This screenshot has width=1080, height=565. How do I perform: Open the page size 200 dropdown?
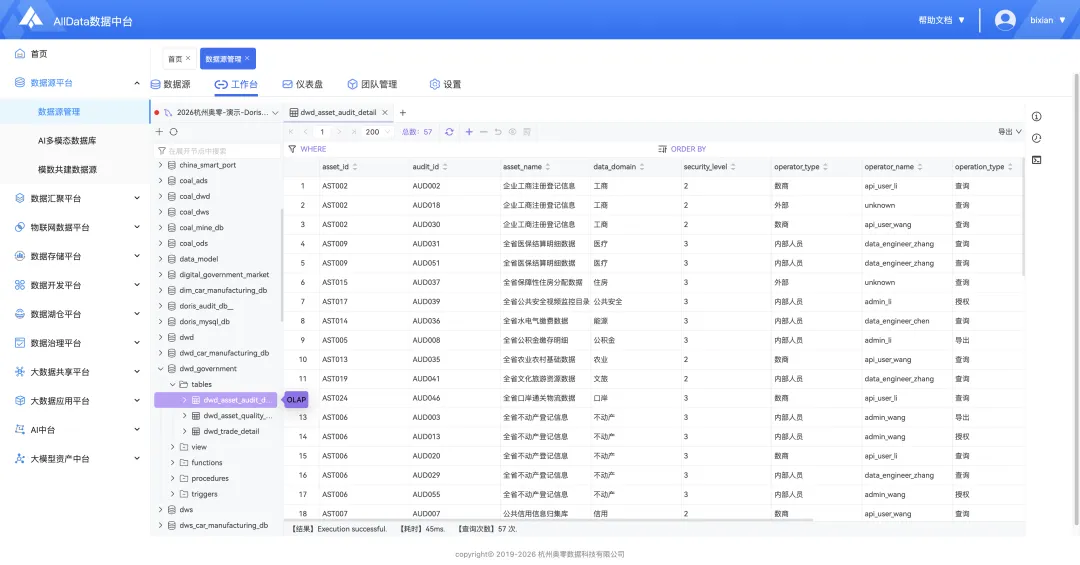(377, 132)
